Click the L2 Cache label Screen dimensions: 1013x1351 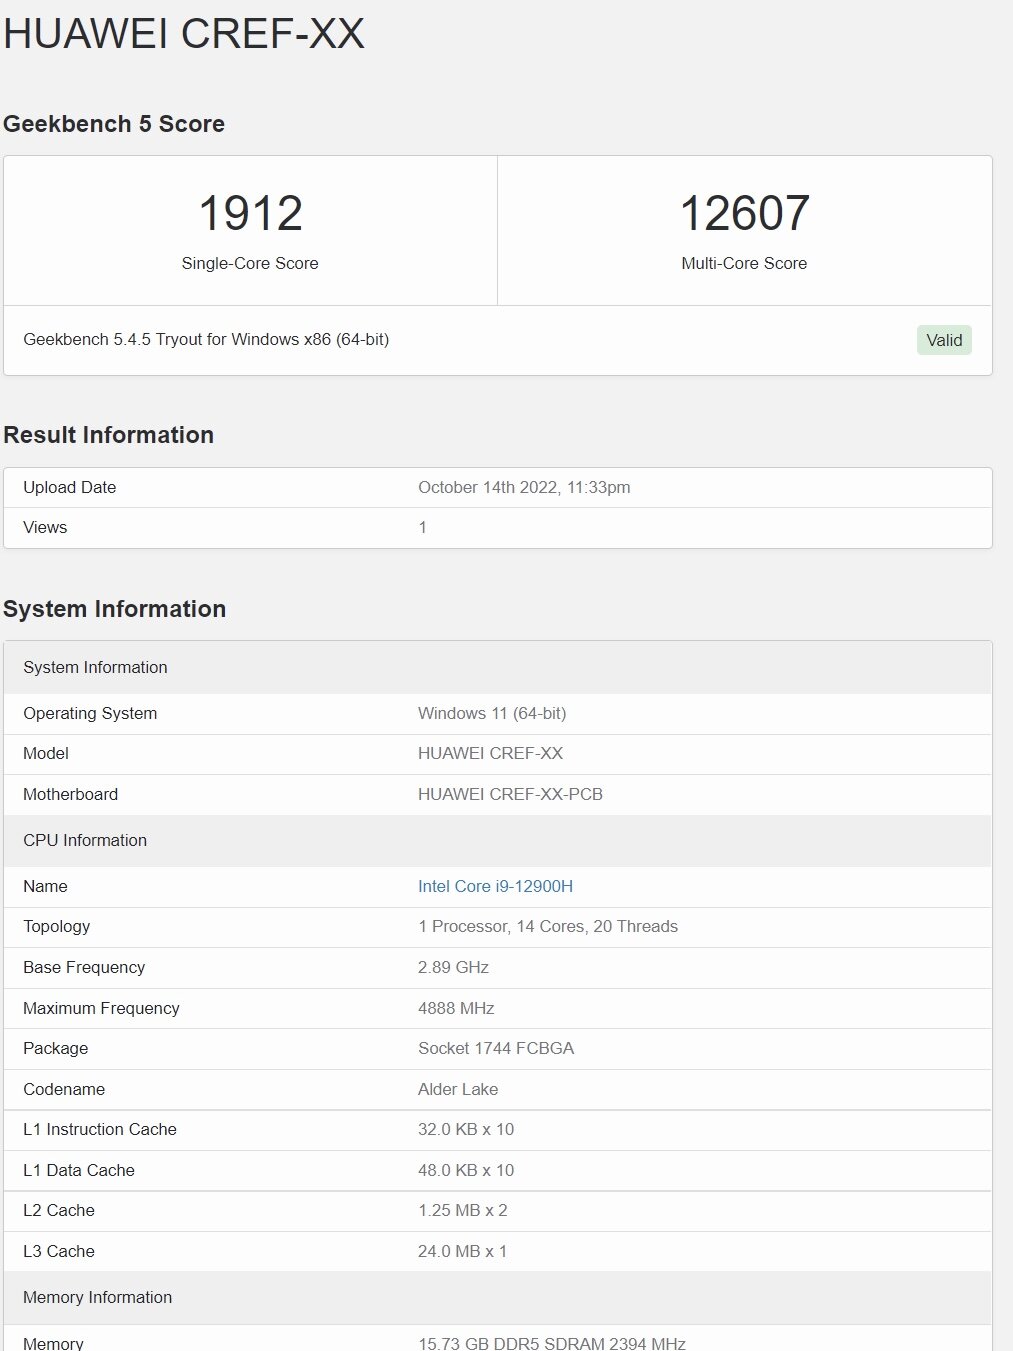point(59,1210)
